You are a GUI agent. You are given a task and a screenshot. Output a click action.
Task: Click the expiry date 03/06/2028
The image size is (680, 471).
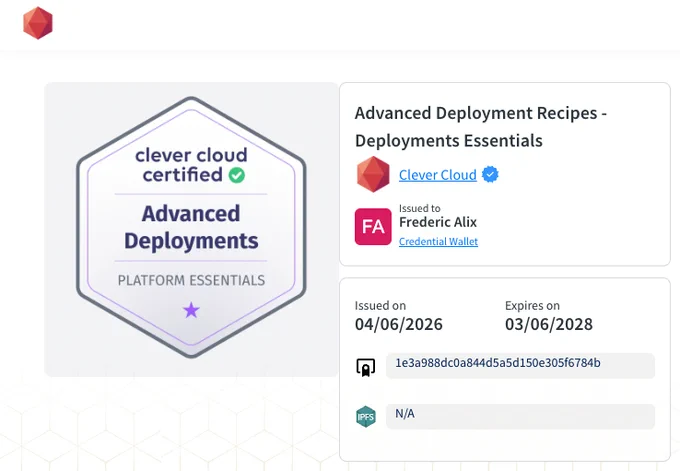[549, 324]
